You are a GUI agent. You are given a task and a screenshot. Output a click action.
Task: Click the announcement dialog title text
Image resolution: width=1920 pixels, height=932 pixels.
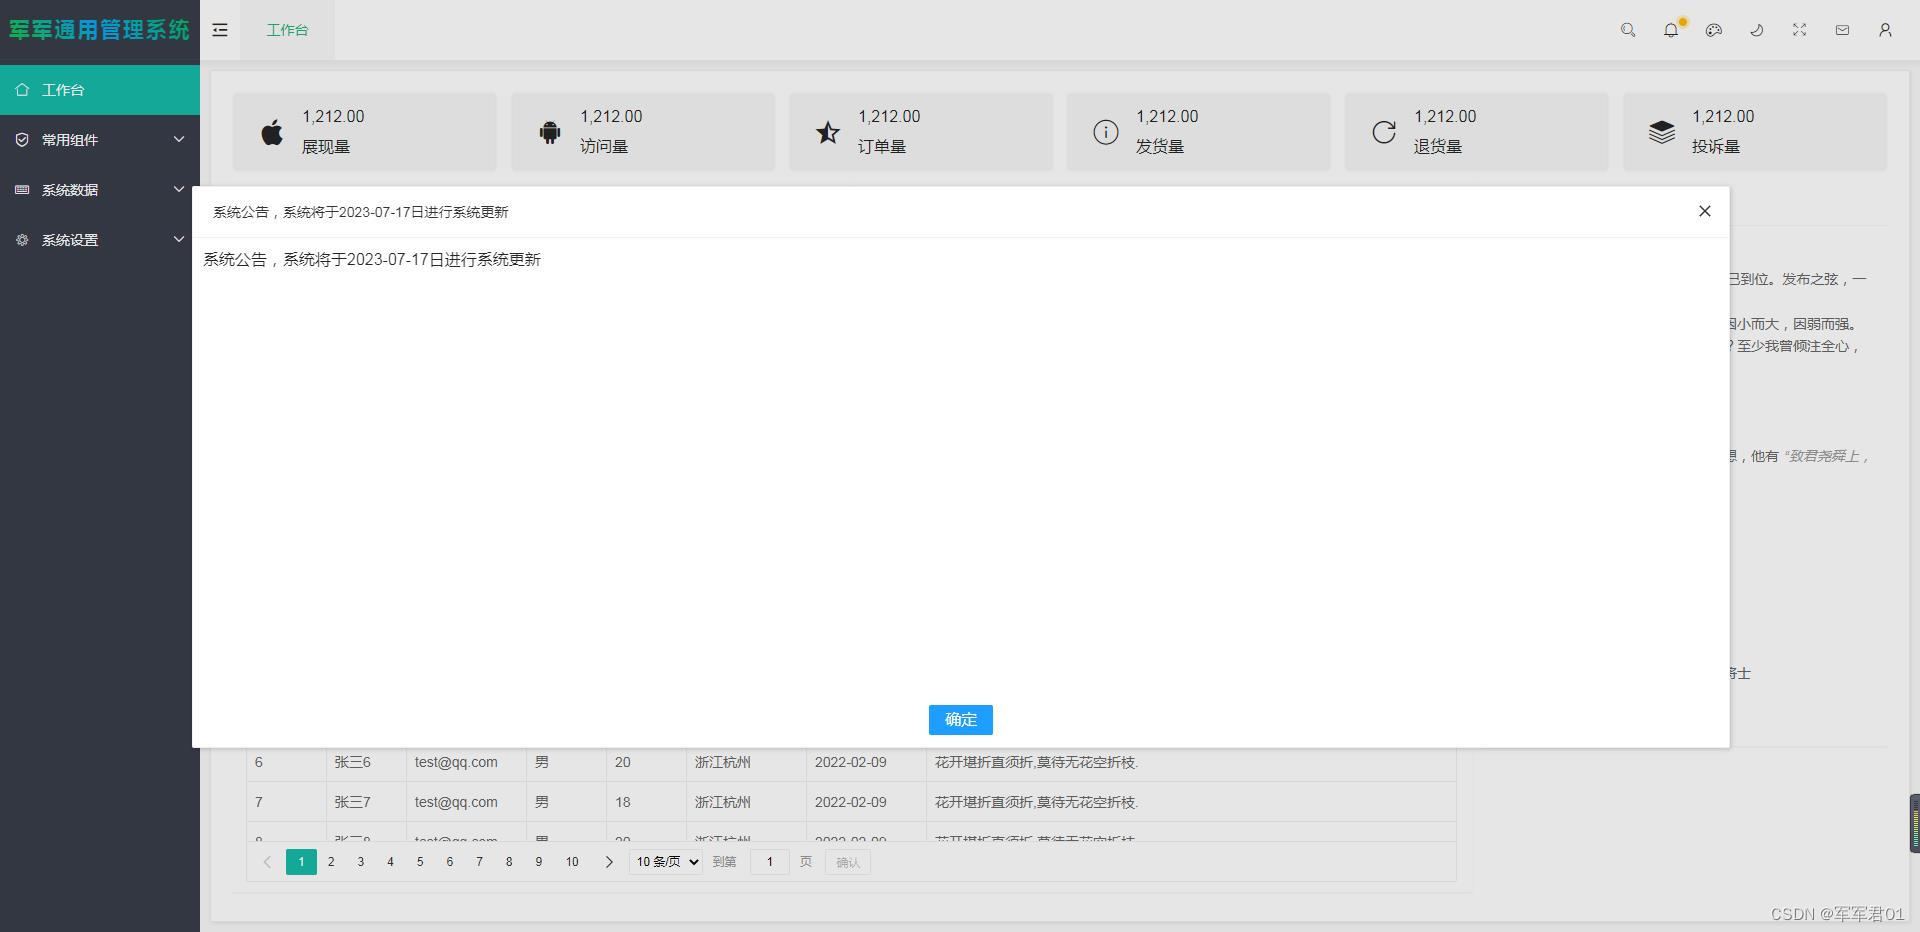pyautogui.click(x=361, y=212)
